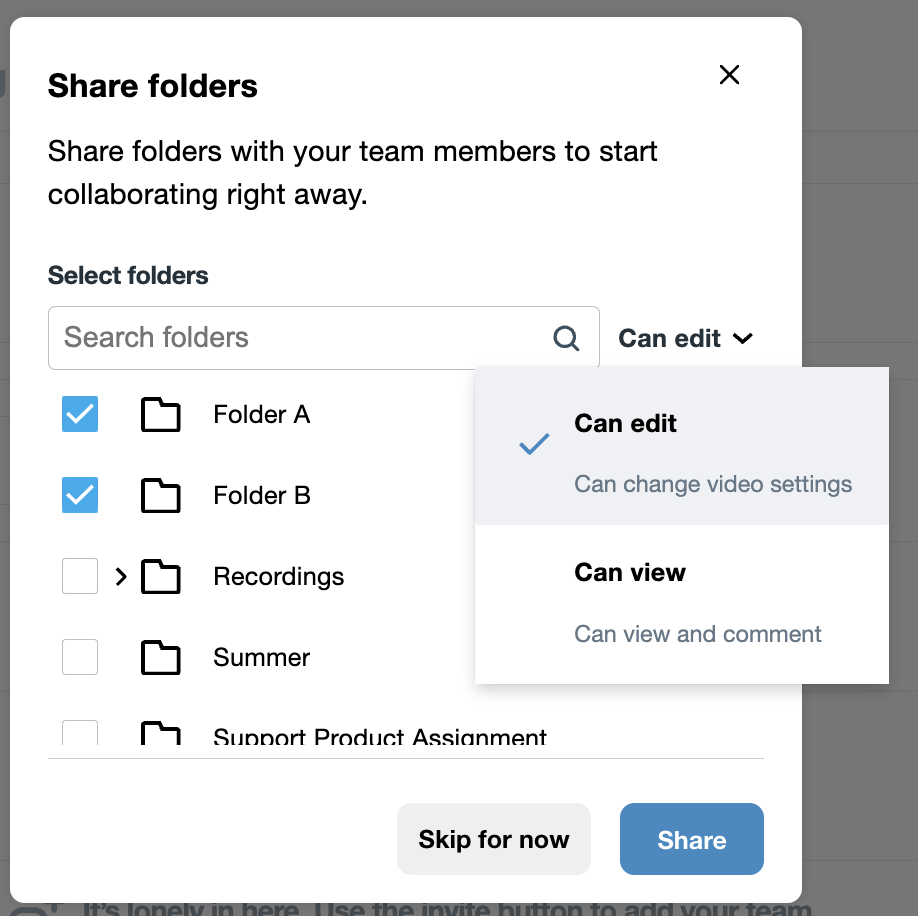Click the folder icon beside Summer
918x916 pixels.
pos(161,657)
